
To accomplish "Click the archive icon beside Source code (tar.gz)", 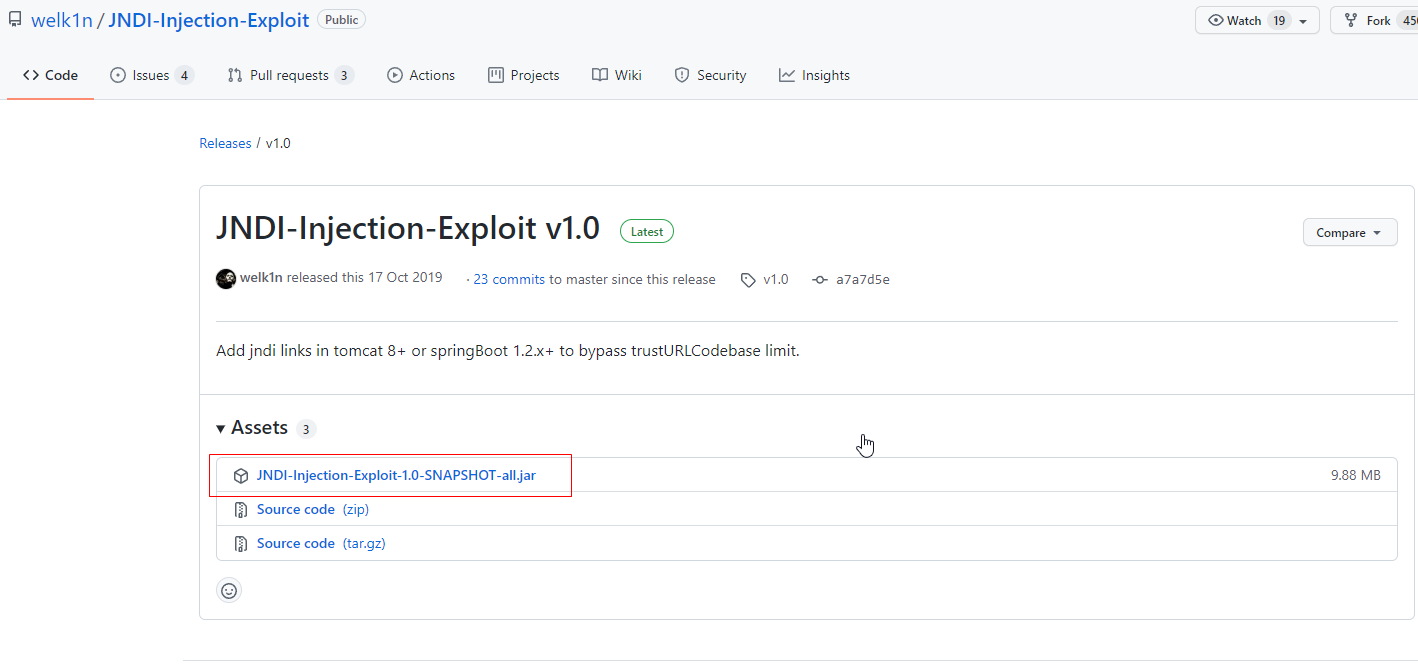I will (x=240, y=544).
